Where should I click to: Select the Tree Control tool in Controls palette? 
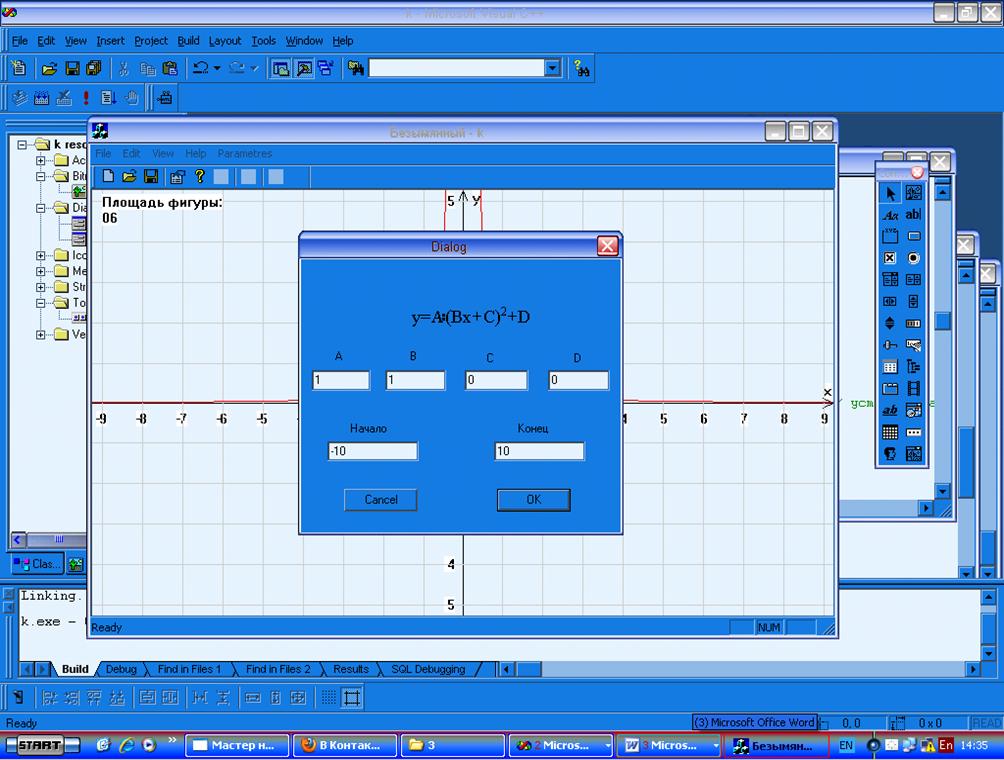(x=913, y=367)
